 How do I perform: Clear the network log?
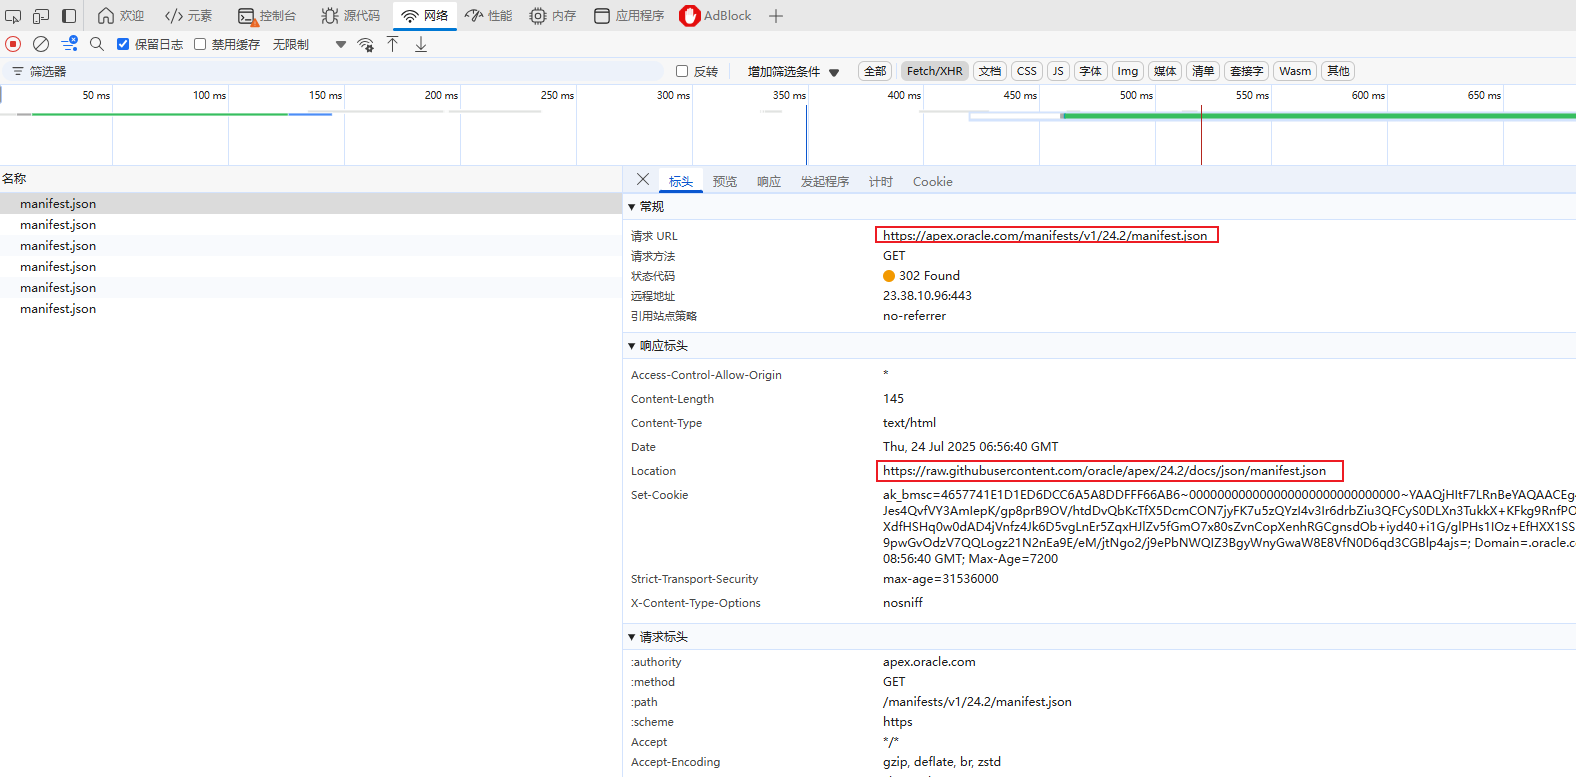[41, 44]
